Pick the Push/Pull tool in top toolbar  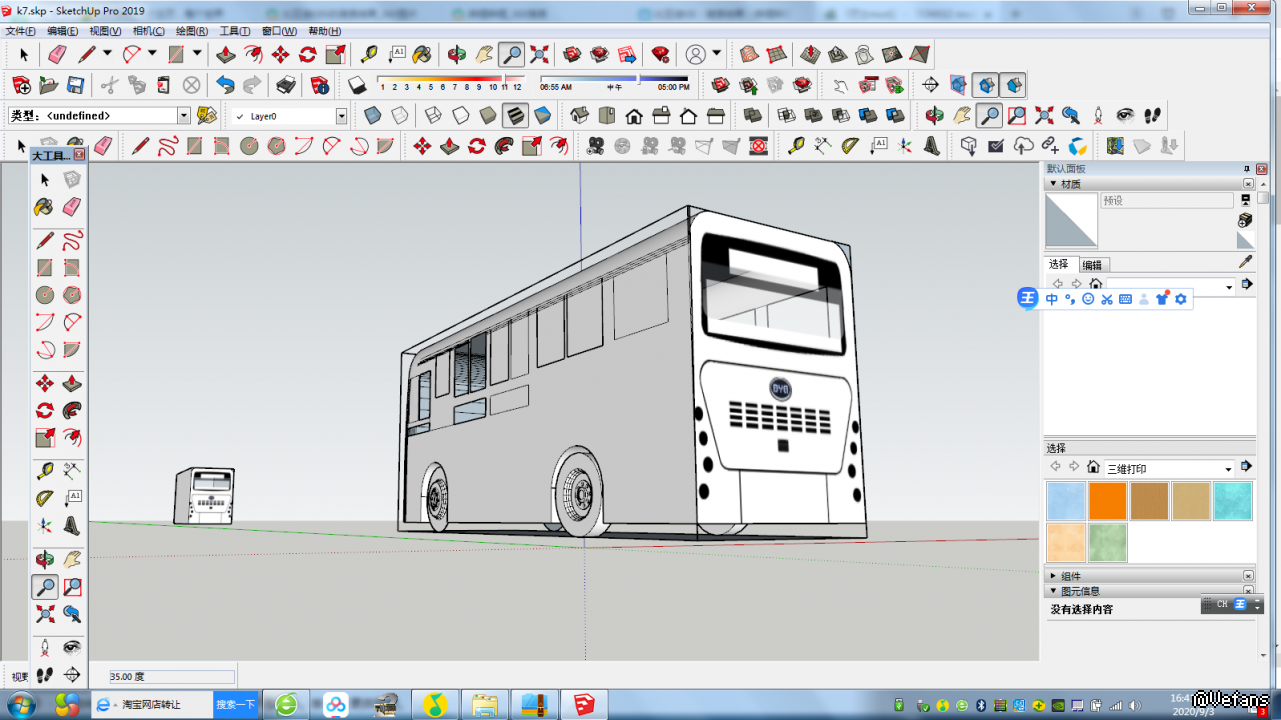pyautogui.click(x=226, y=54)
